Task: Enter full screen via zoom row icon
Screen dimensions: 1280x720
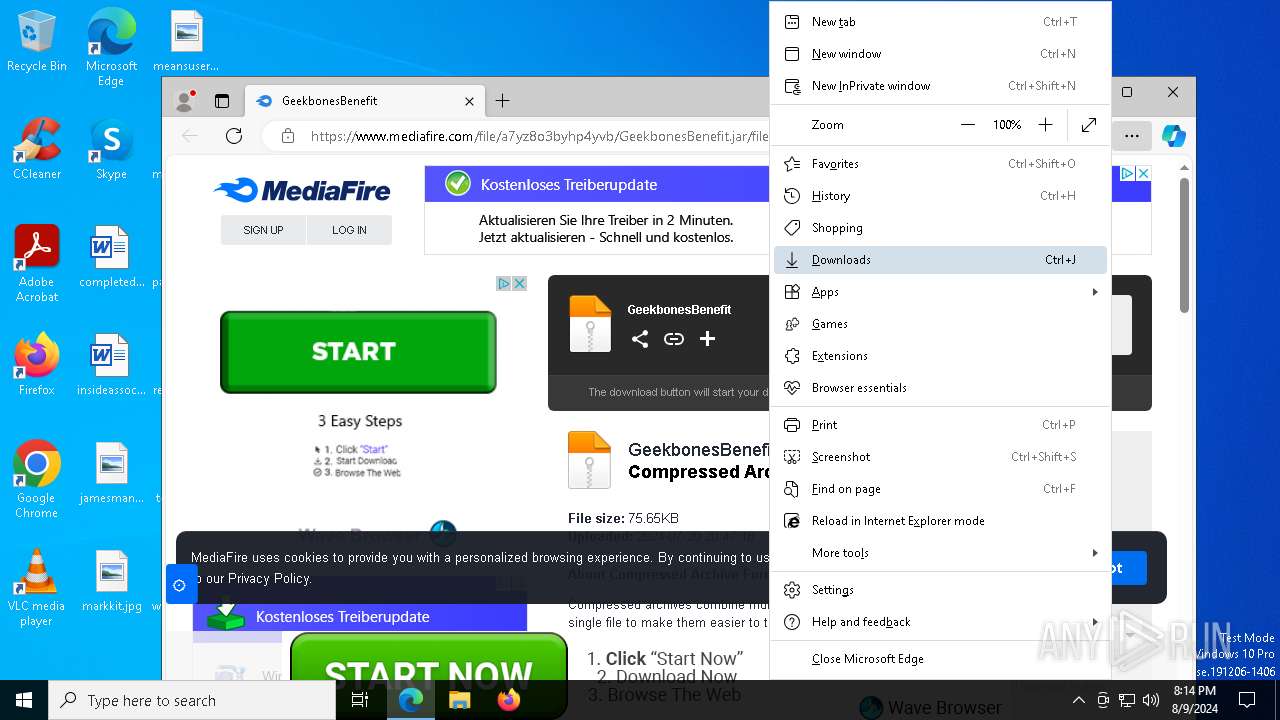Action: (1089, 125)
